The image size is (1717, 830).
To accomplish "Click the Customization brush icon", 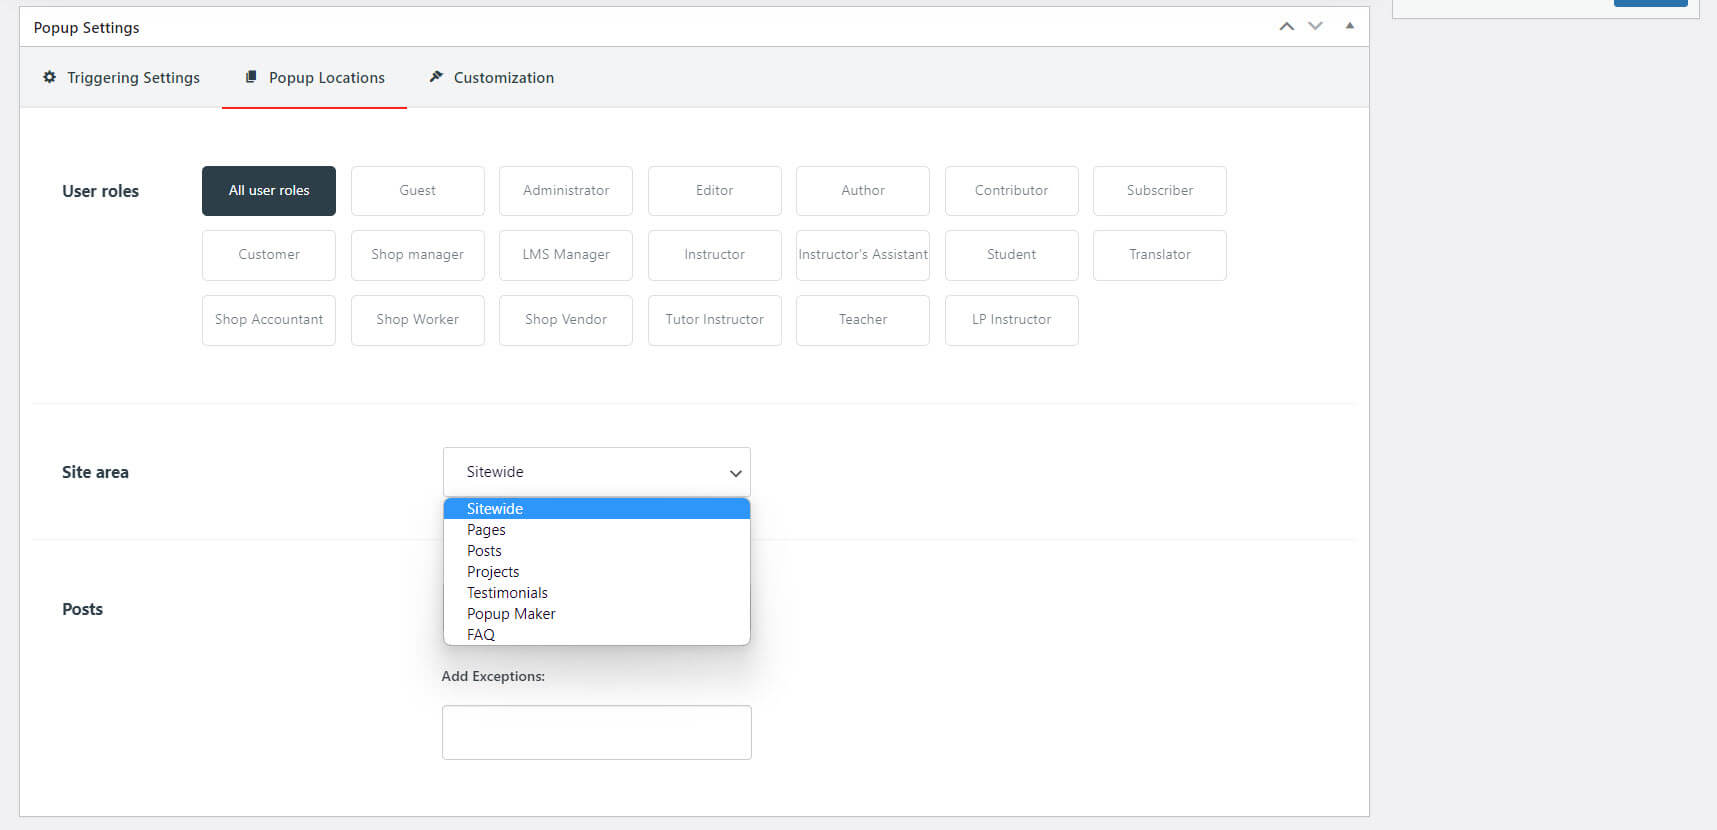I will (436, 77).
